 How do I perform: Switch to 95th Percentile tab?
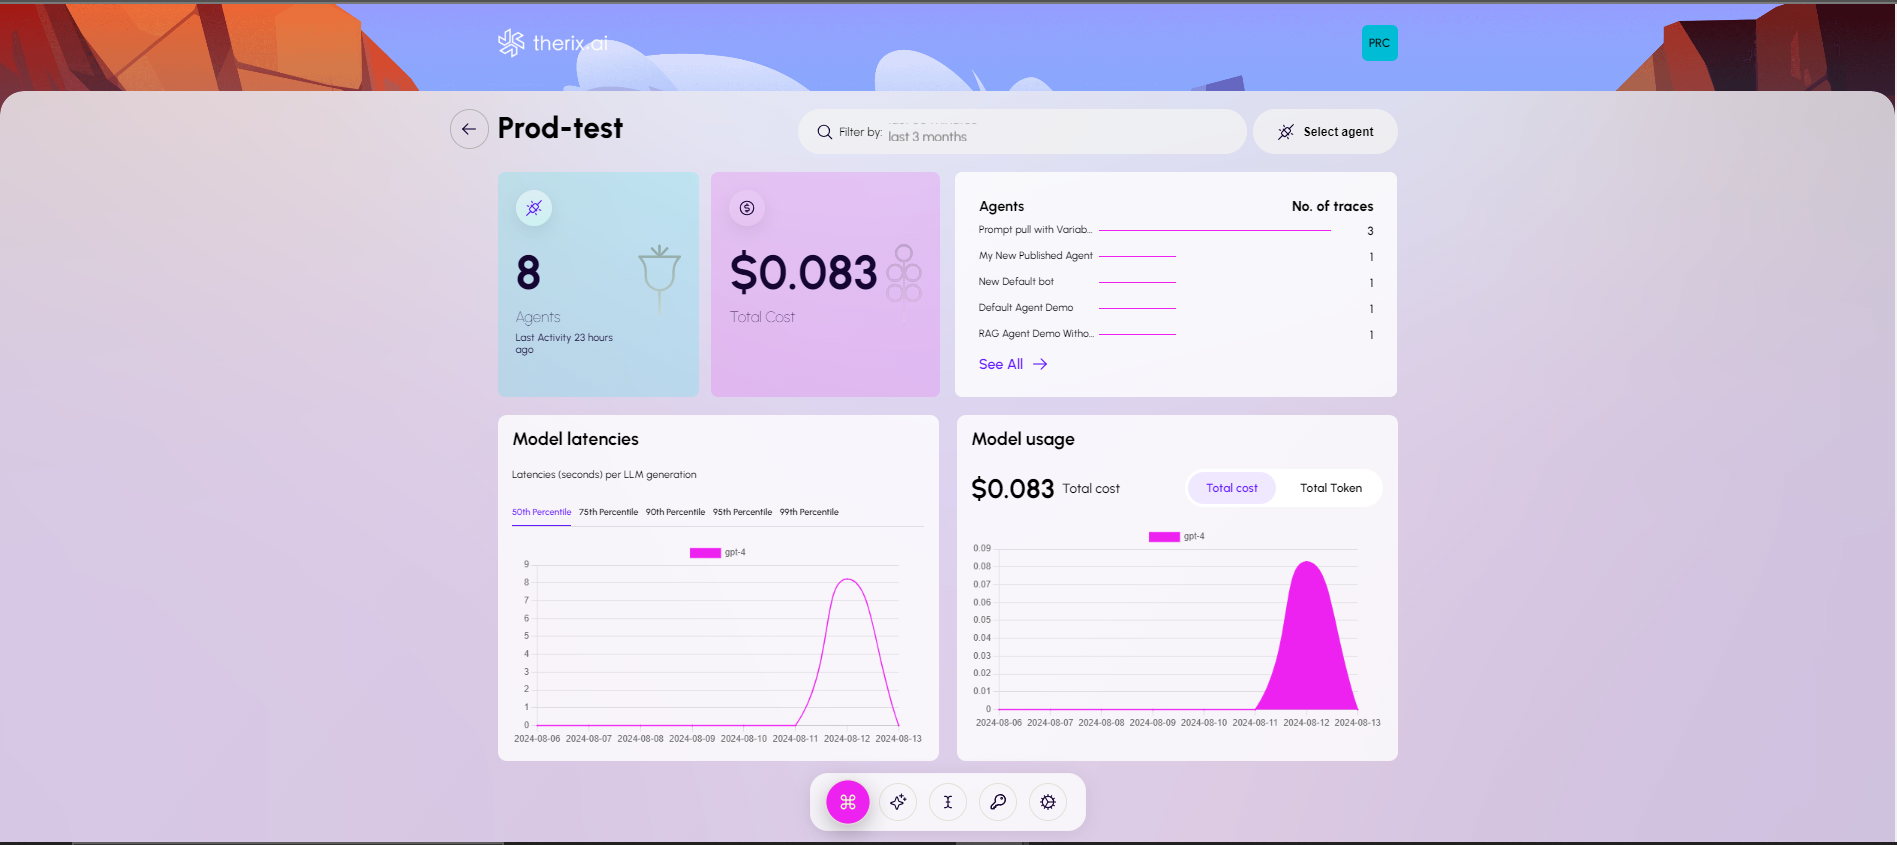click(x=742, y=512)
